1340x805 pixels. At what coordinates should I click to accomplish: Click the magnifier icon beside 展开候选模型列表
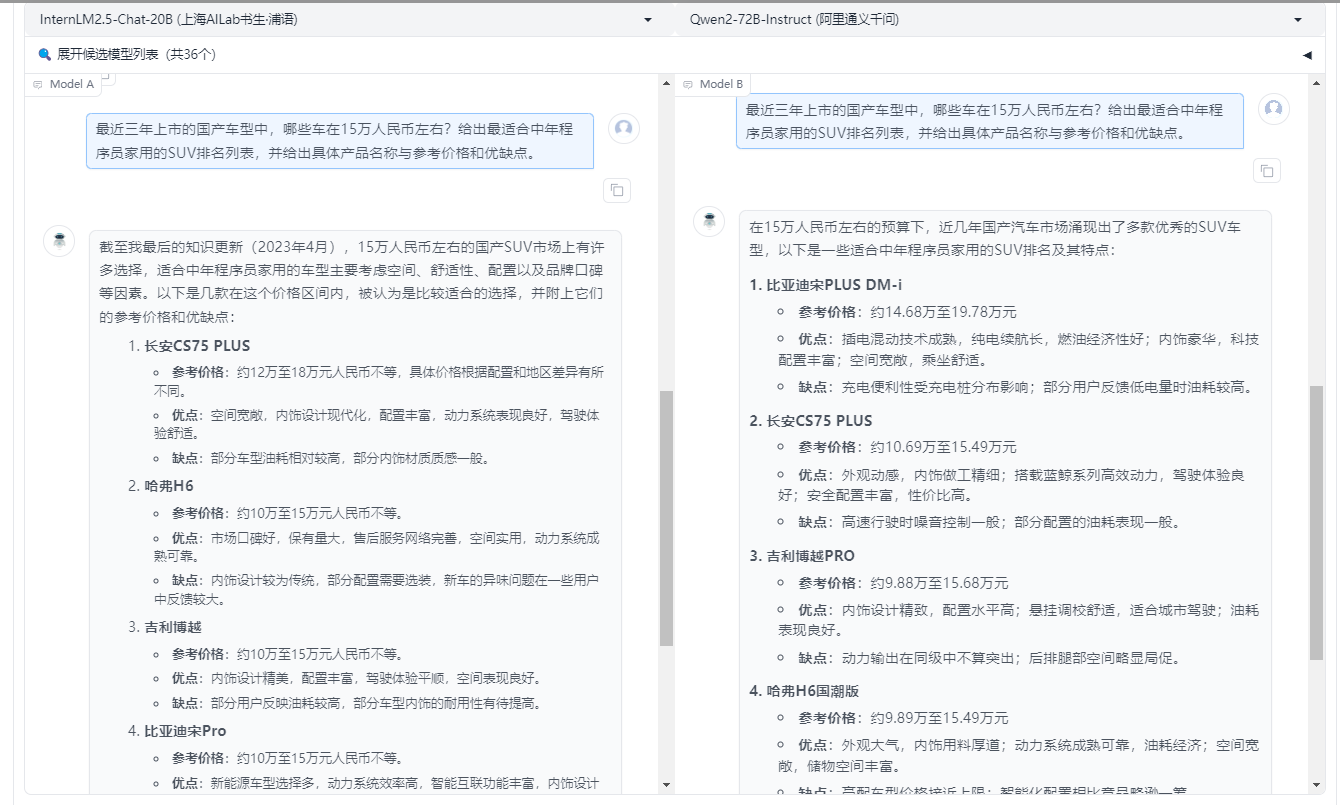(44, 54)
